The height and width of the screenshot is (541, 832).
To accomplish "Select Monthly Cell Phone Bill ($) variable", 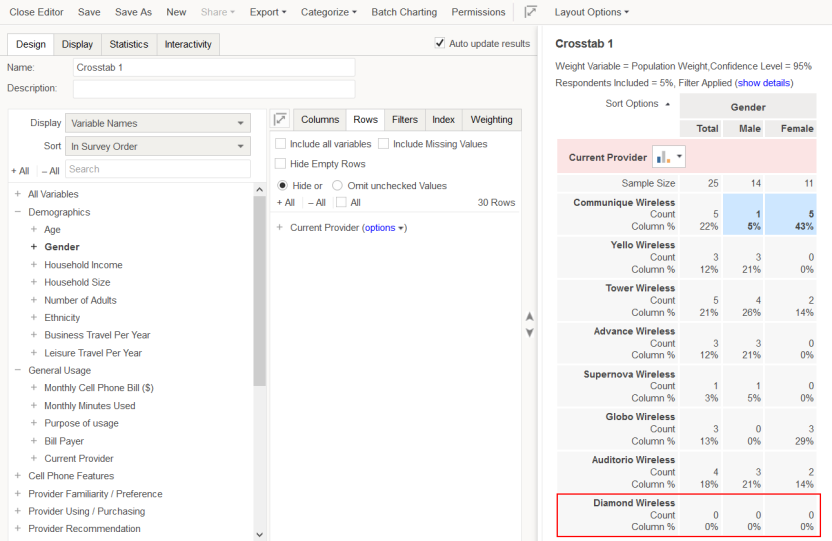I will tap(99, 388).
